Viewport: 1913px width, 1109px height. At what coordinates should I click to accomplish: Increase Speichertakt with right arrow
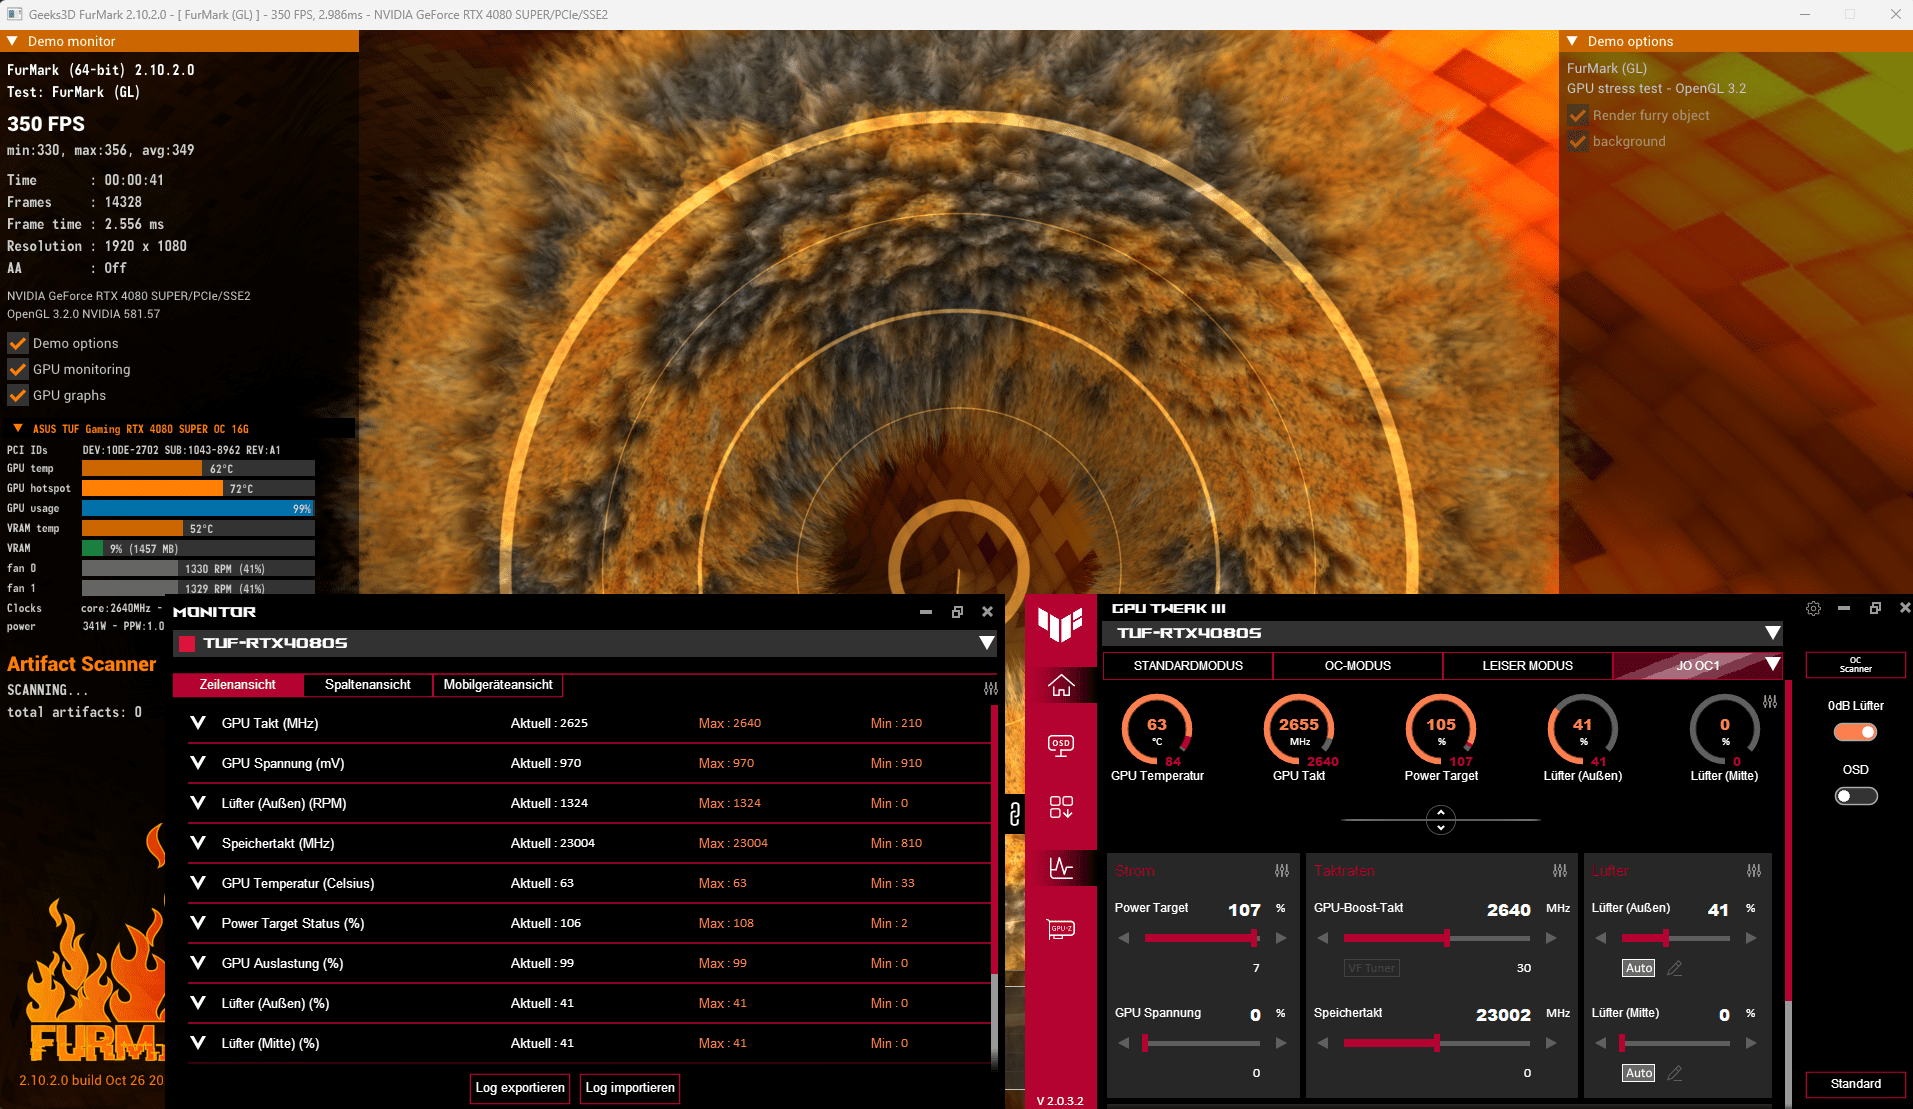click(1551, 1043)
